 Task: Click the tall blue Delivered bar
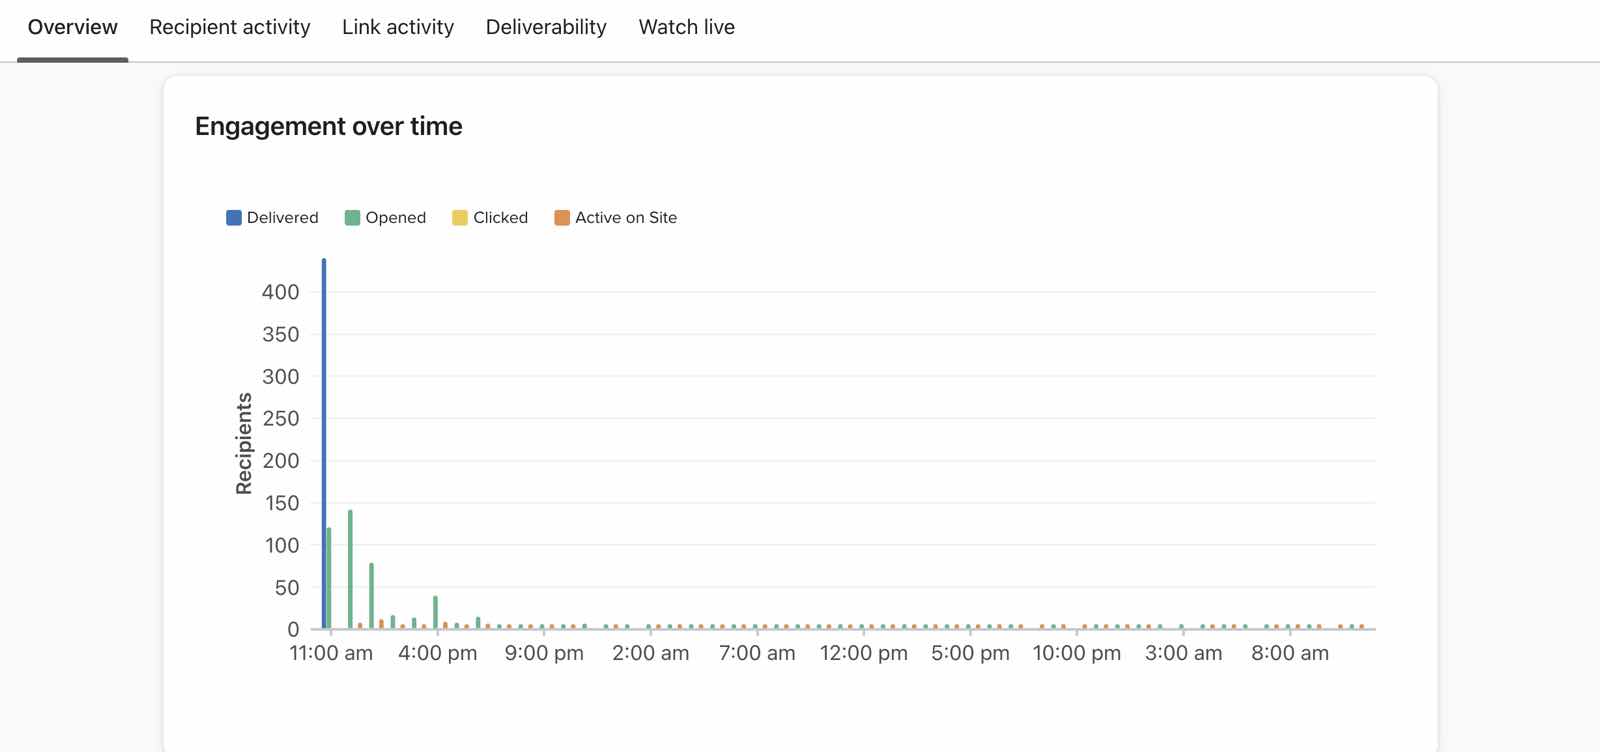tap(324, 440)
